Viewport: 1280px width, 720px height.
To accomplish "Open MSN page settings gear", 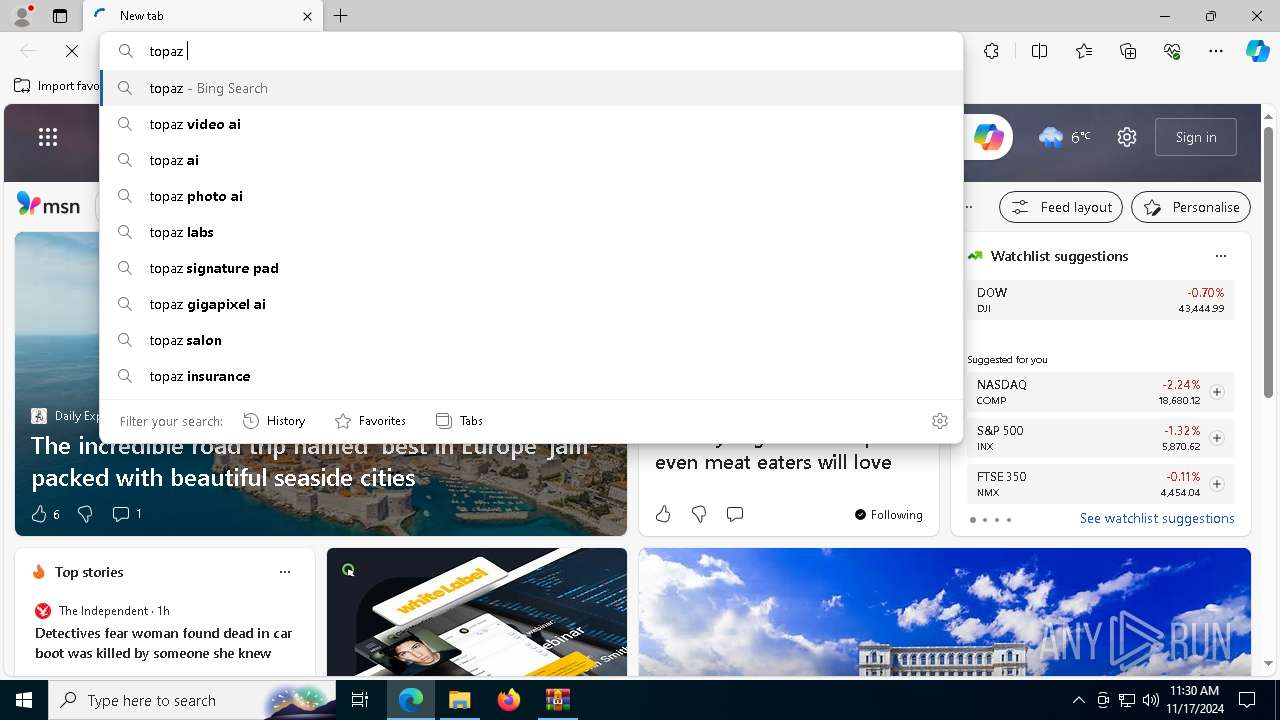I will click(1127, 137).
